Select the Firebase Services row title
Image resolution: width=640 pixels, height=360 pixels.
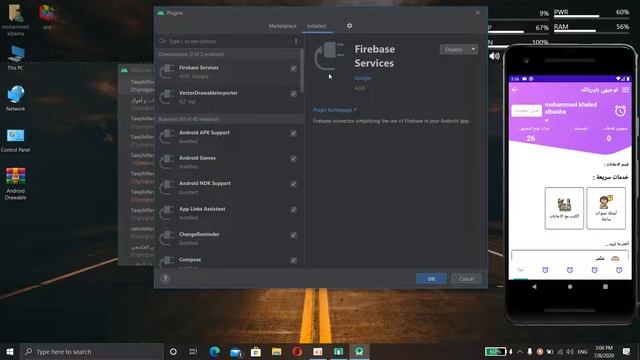point(199,68)
